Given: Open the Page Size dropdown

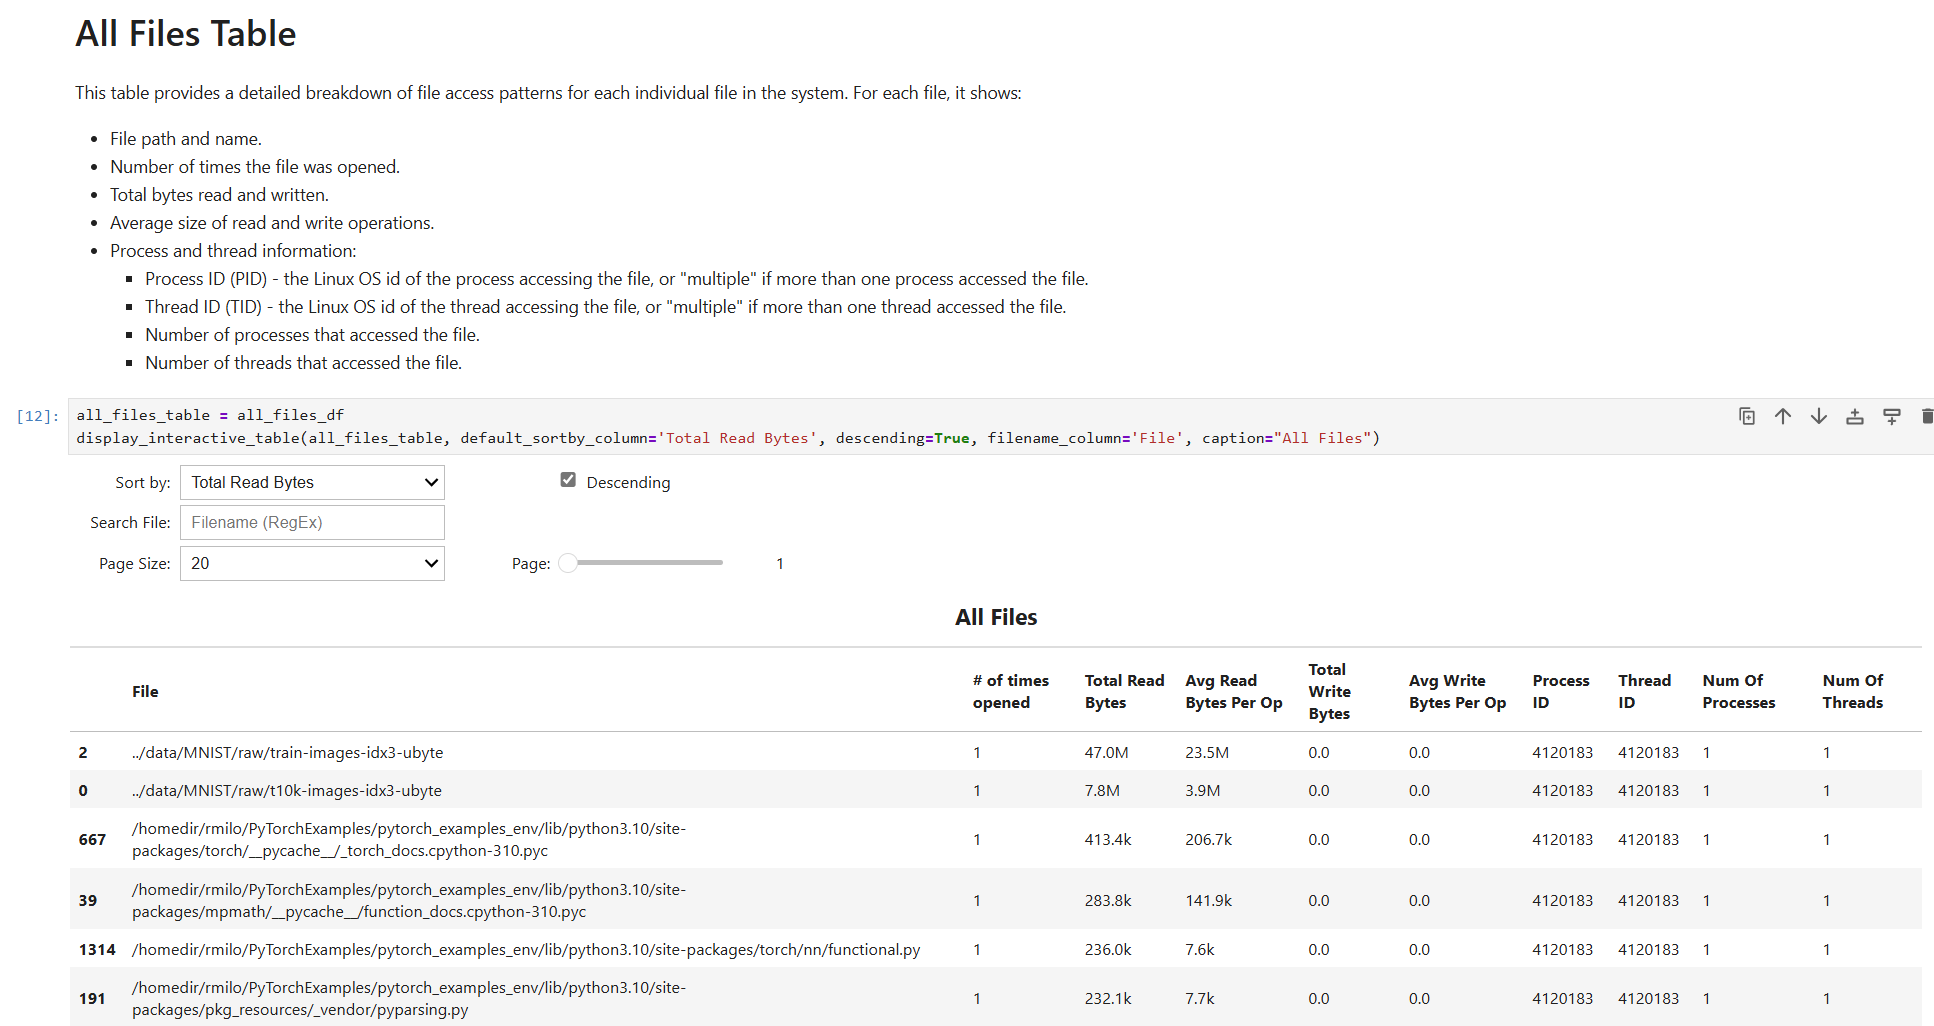Looking at the screenshot, I should pyautogui.click(x=311, y=563).
